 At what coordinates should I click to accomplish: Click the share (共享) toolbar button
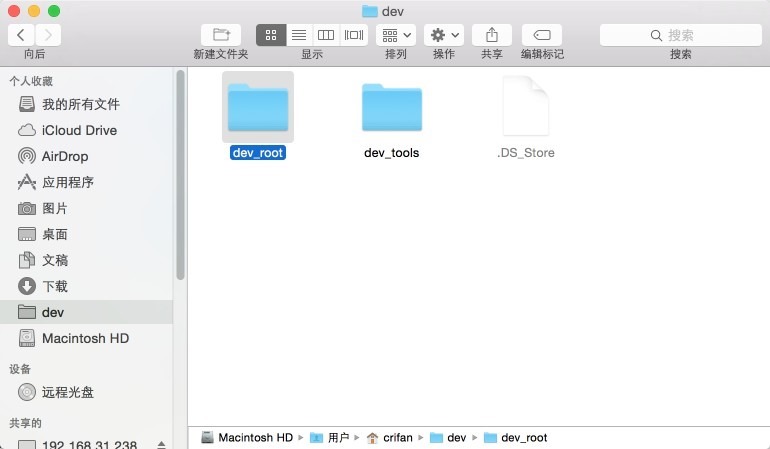[x=492, y=35]
